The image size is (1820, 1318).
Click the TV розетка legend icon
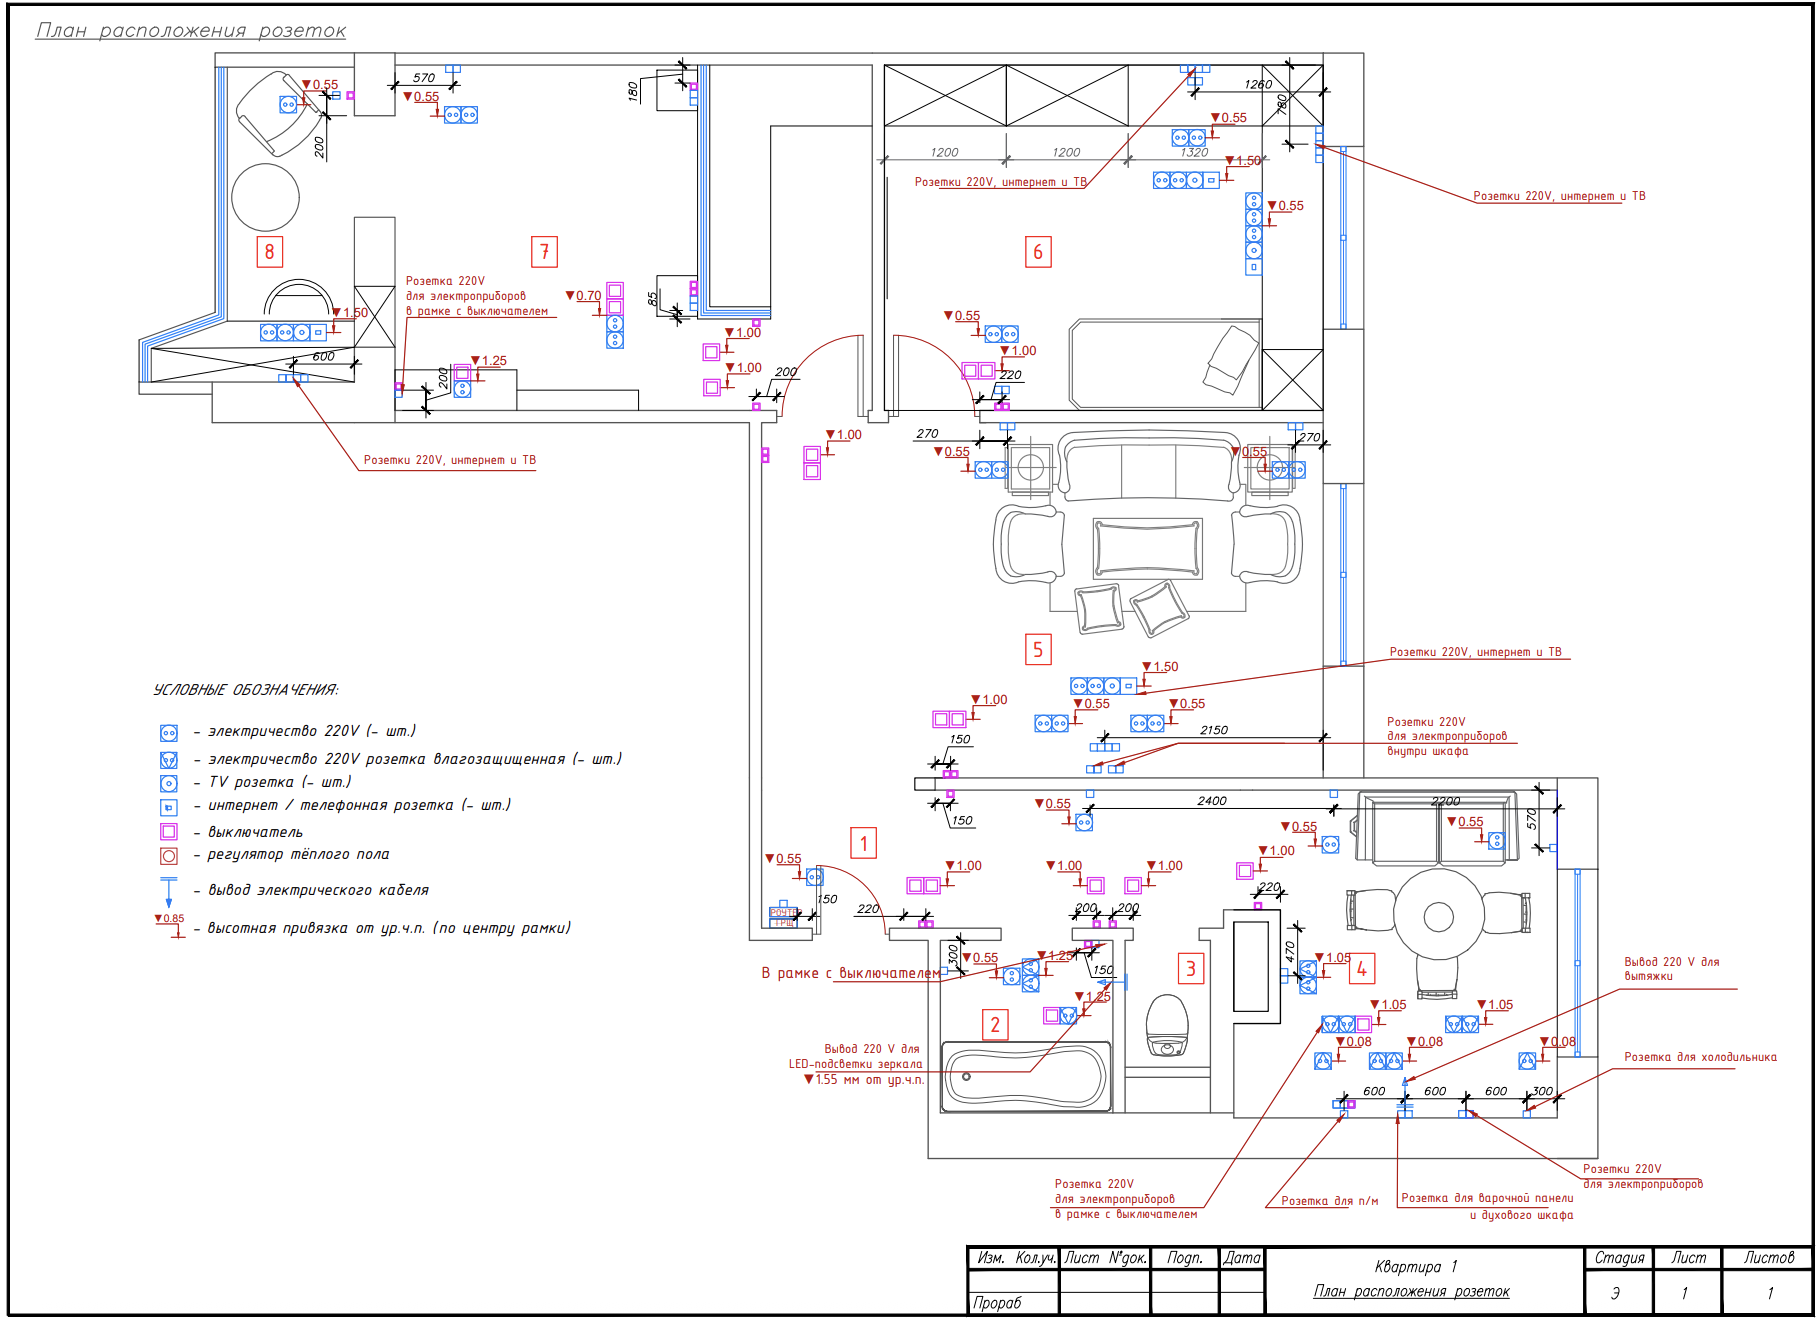[x=168, y=783]
